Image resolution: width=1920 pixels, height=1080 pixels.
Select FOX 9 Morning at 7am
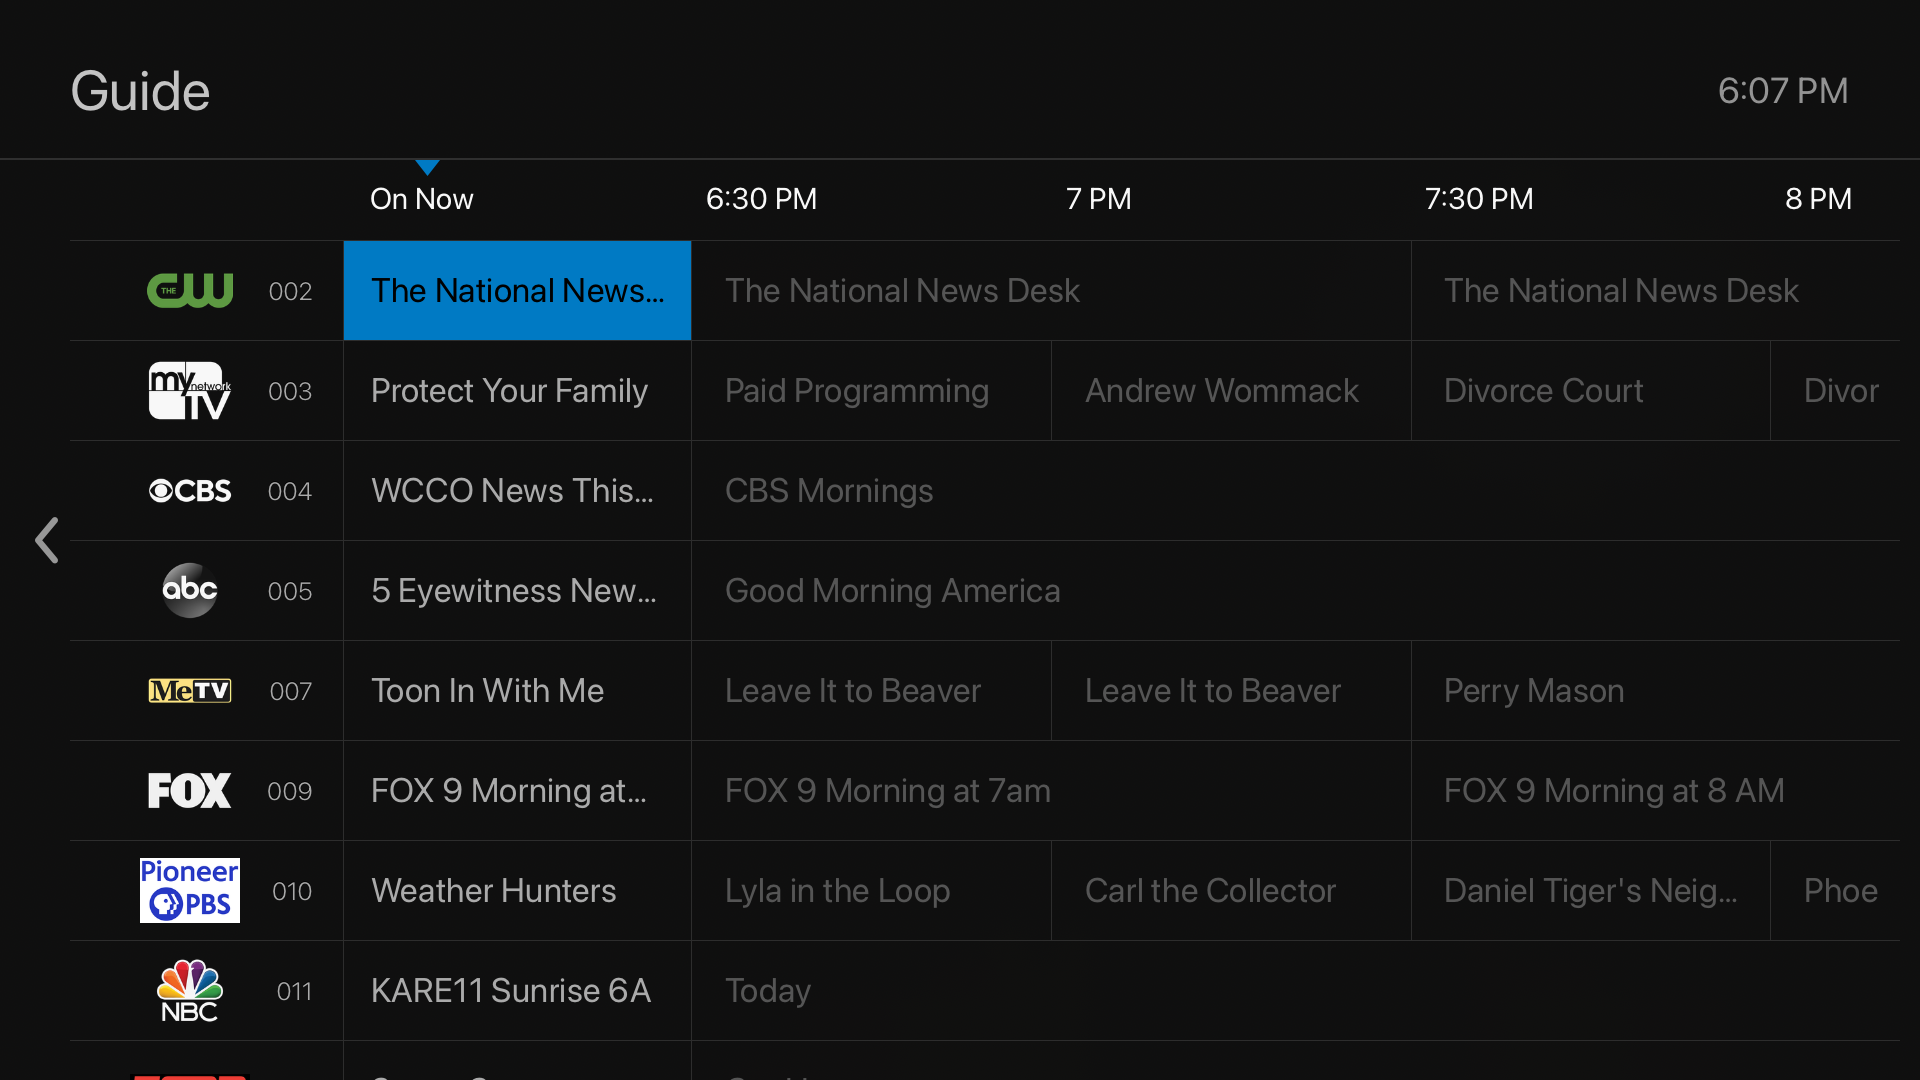click(x=1051, y=790)
